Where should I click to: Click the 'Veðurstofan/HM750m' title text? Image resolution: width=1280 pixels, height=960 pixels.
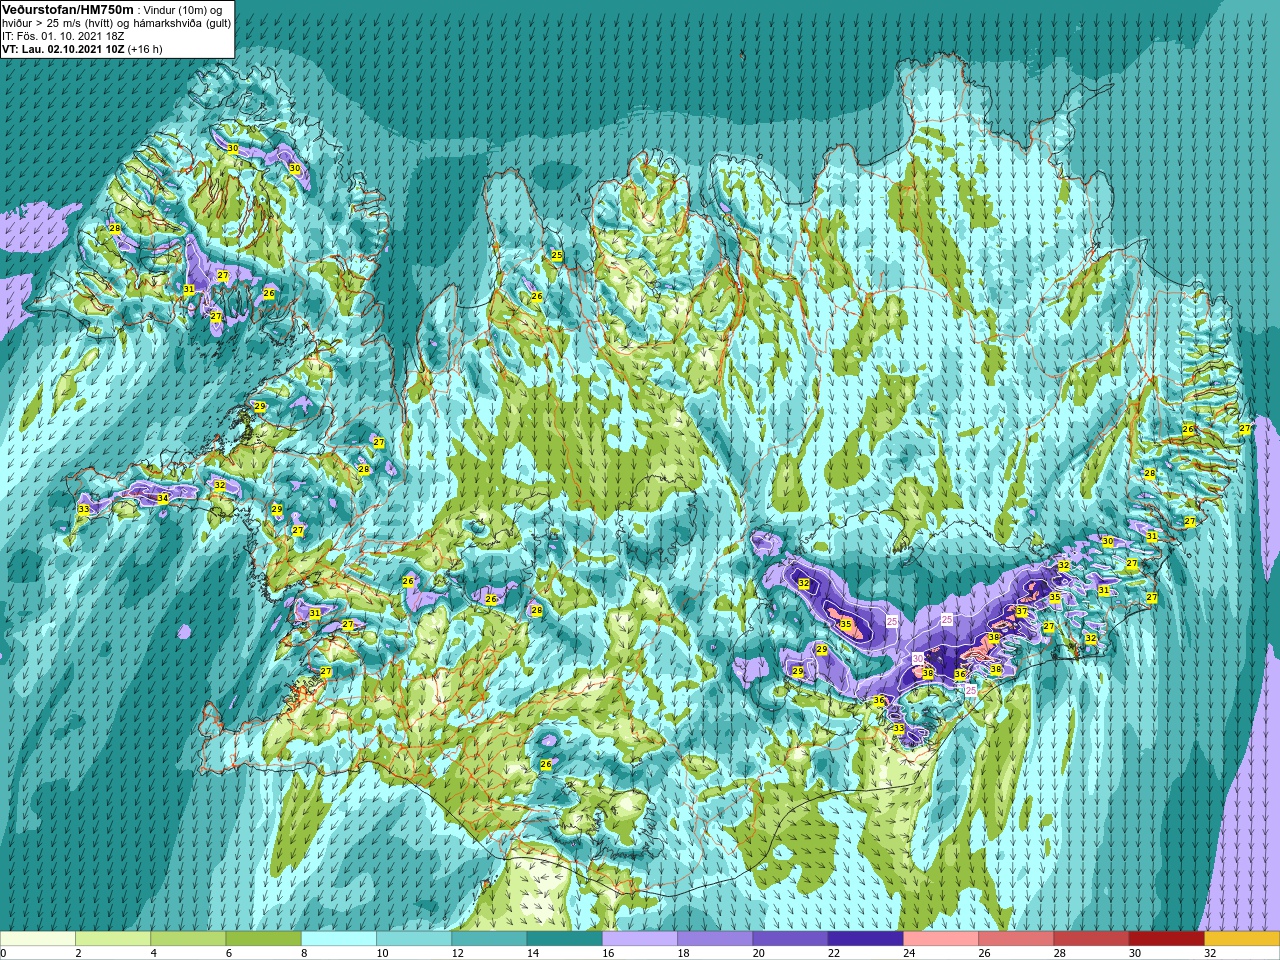click(67, 9)
